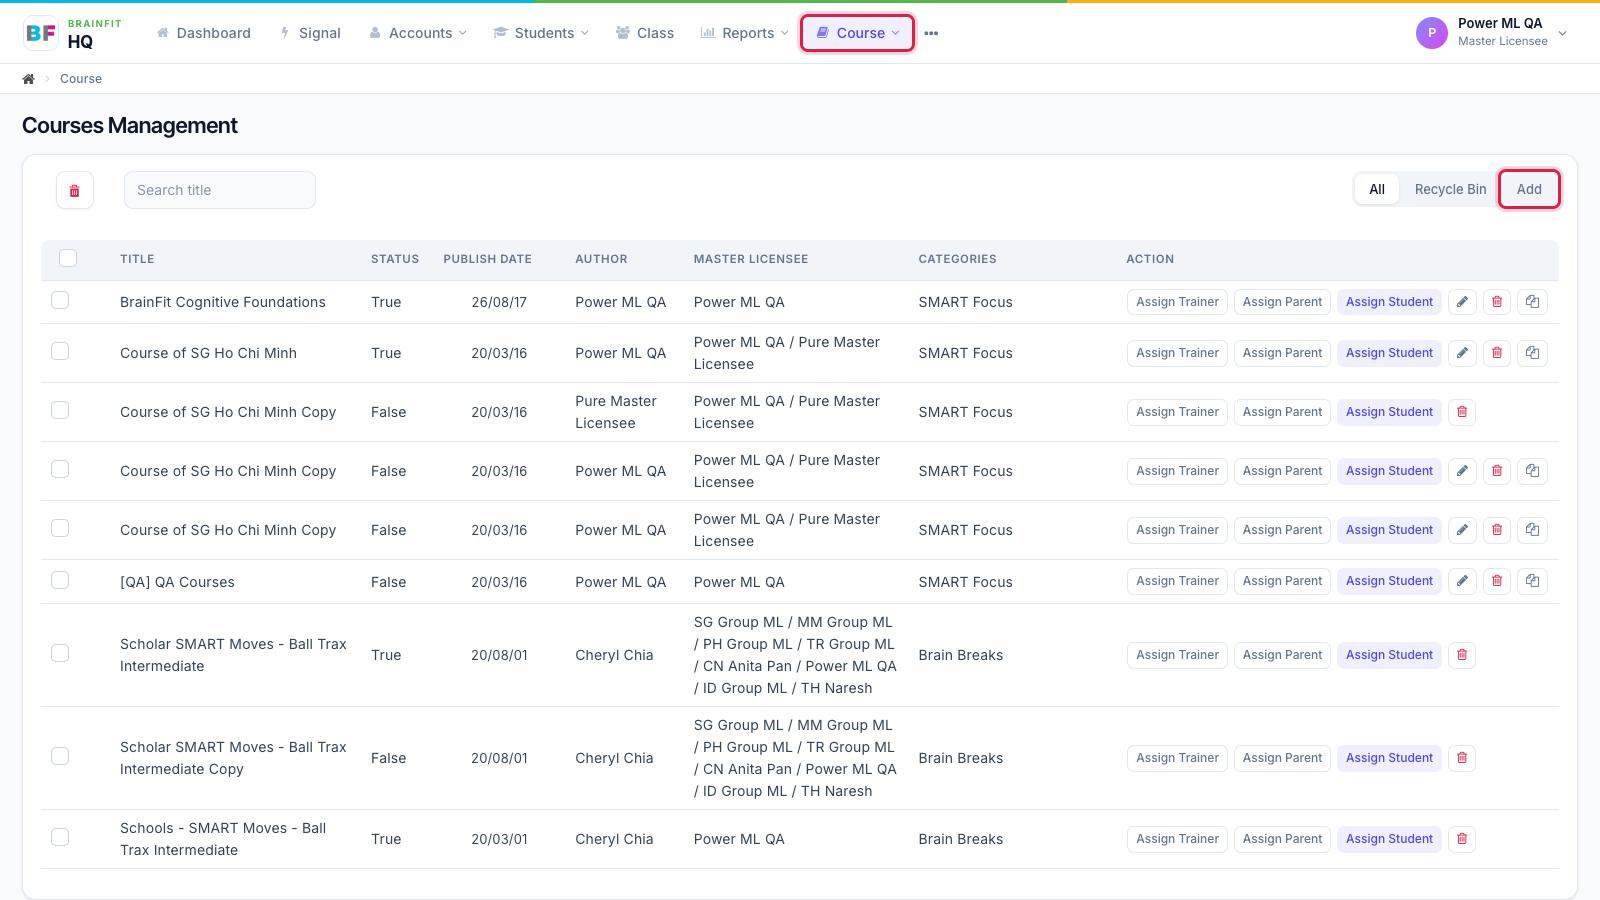
Task: Switch to the Recycle Bin tab
Action: 1450,189
